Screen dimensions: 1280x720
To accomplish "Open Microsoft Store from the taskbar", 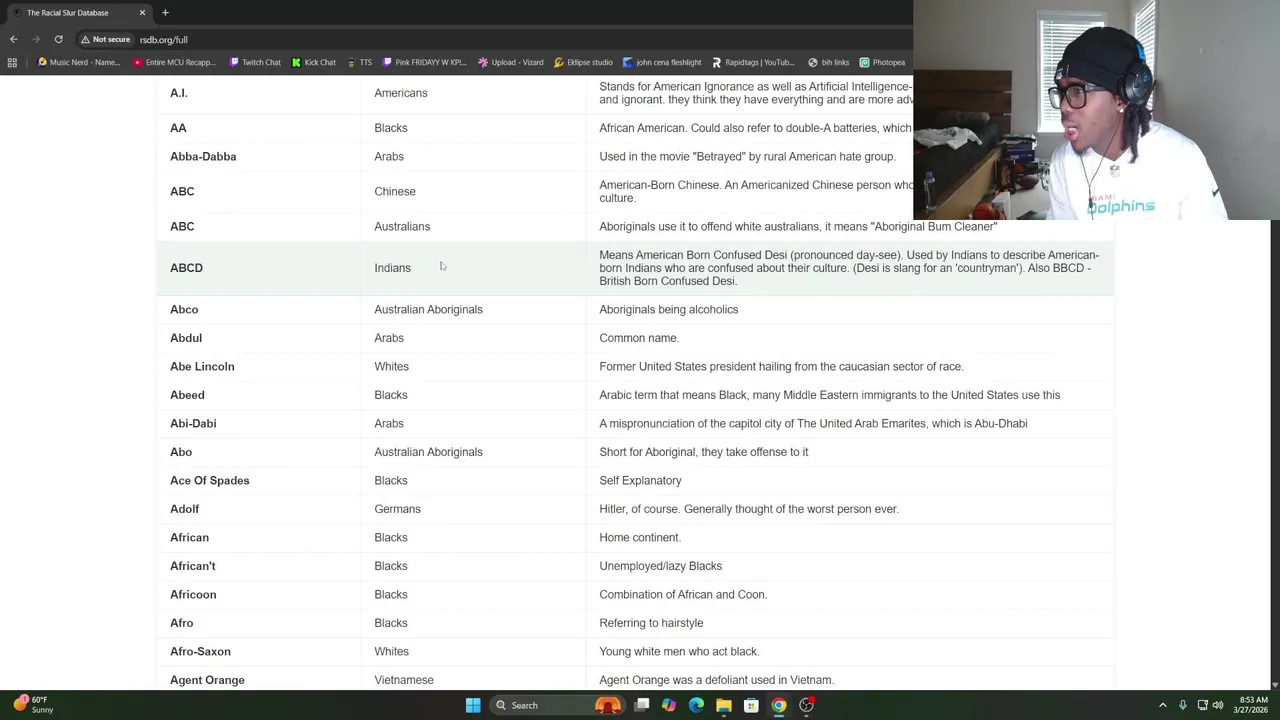I will 751,705.
